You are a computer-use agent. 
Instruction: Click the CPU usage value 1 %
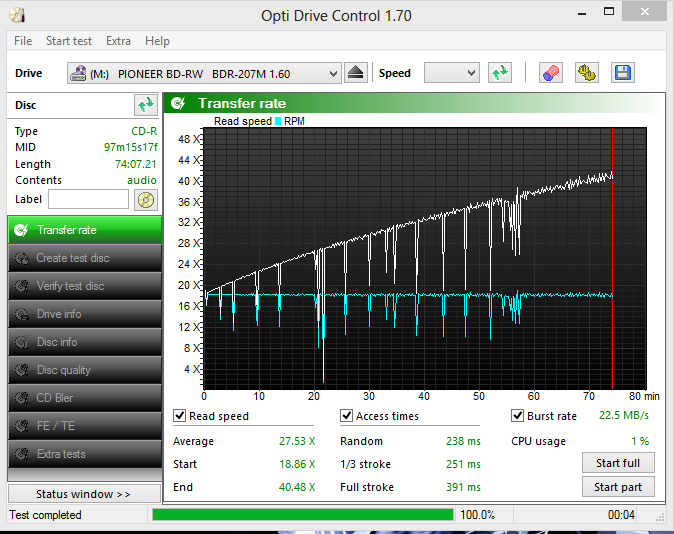click(640, 441)
